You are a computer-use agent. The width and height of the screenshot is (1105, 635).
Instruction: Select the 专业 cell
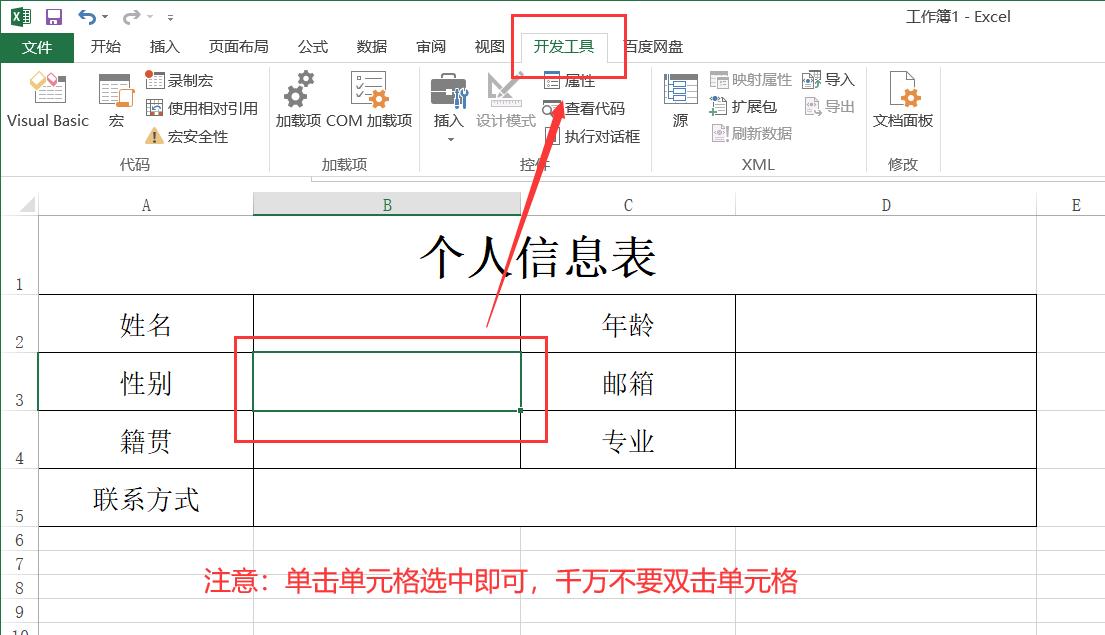628,440
